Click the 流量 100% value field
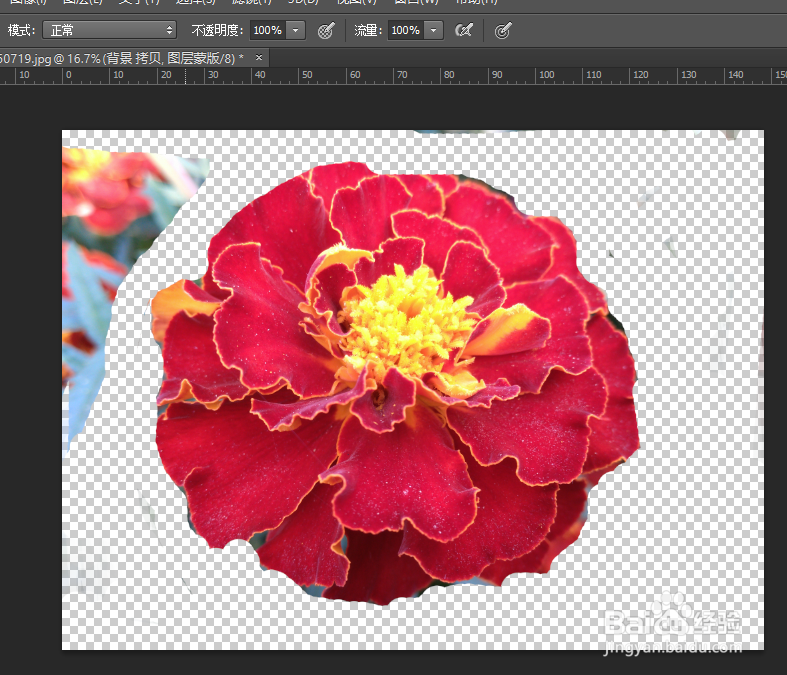Viewport: 787px width, 675px height. click(406, 30)
